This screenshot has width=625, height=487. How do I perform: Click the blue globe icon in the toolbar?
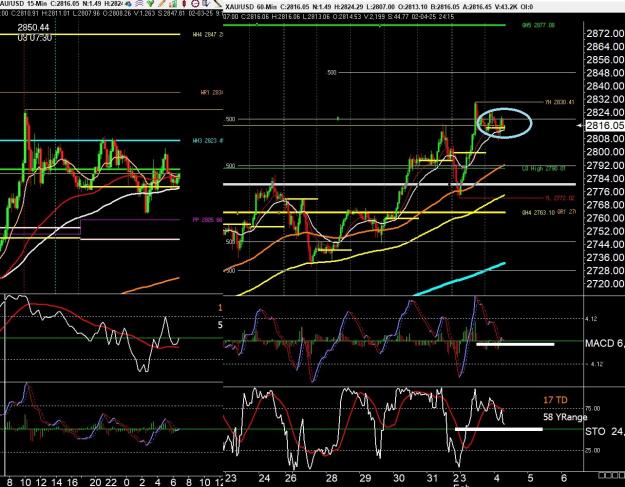coord(129,4)
